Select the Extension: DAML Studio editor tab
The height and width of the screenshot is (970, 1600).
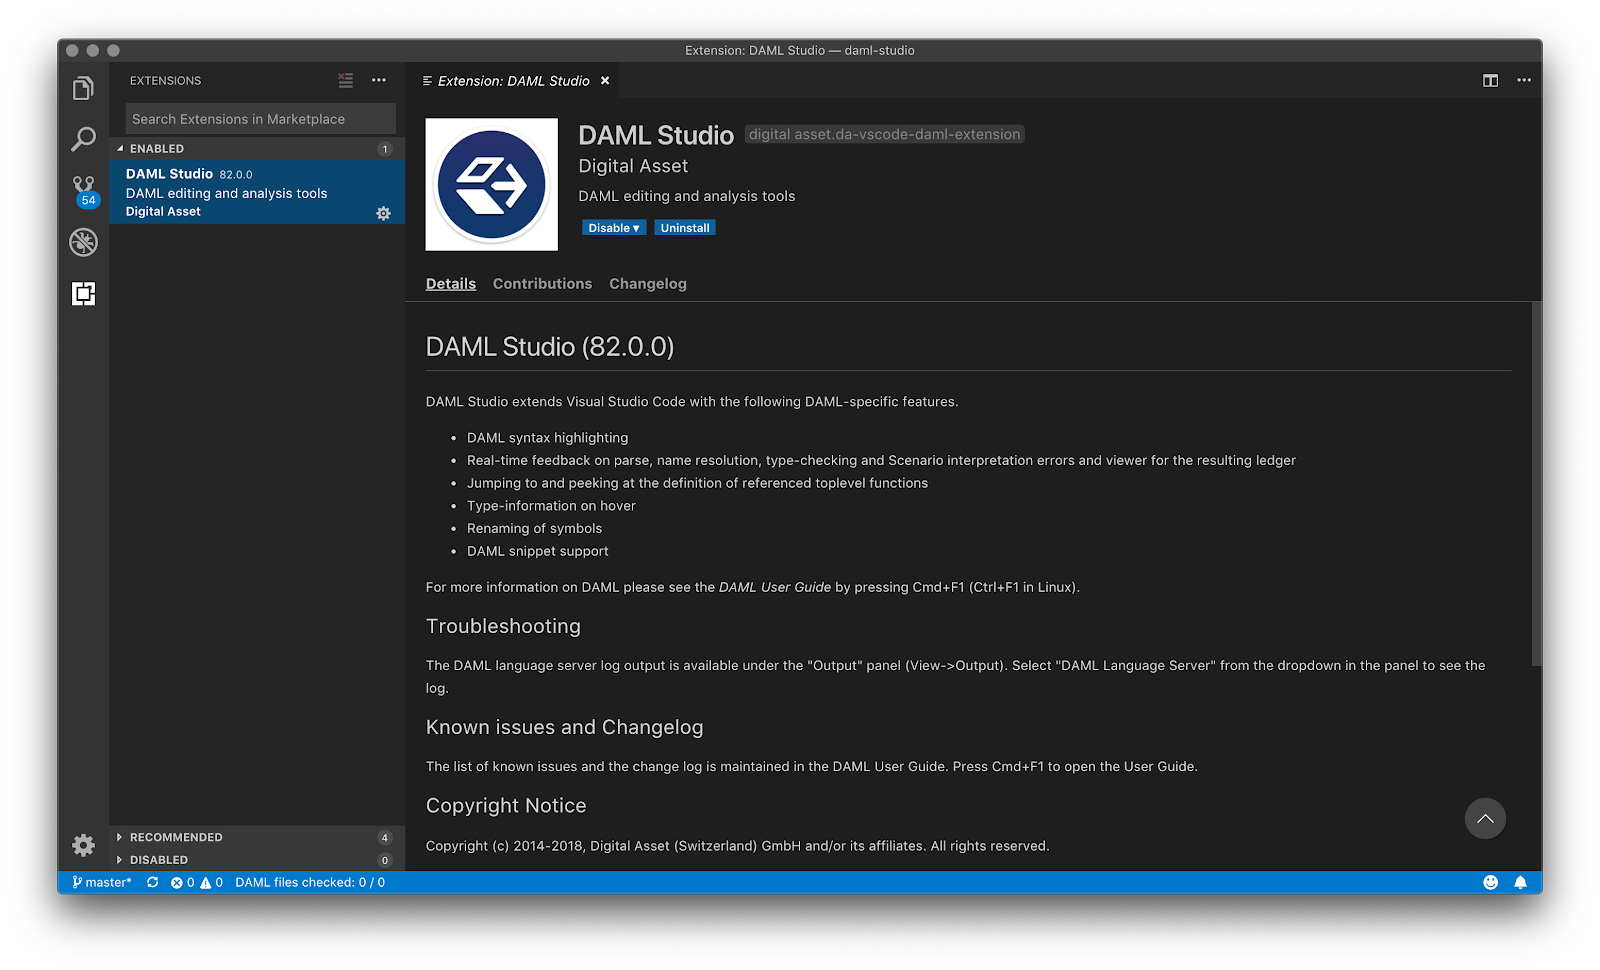click(x=513, y=81)
